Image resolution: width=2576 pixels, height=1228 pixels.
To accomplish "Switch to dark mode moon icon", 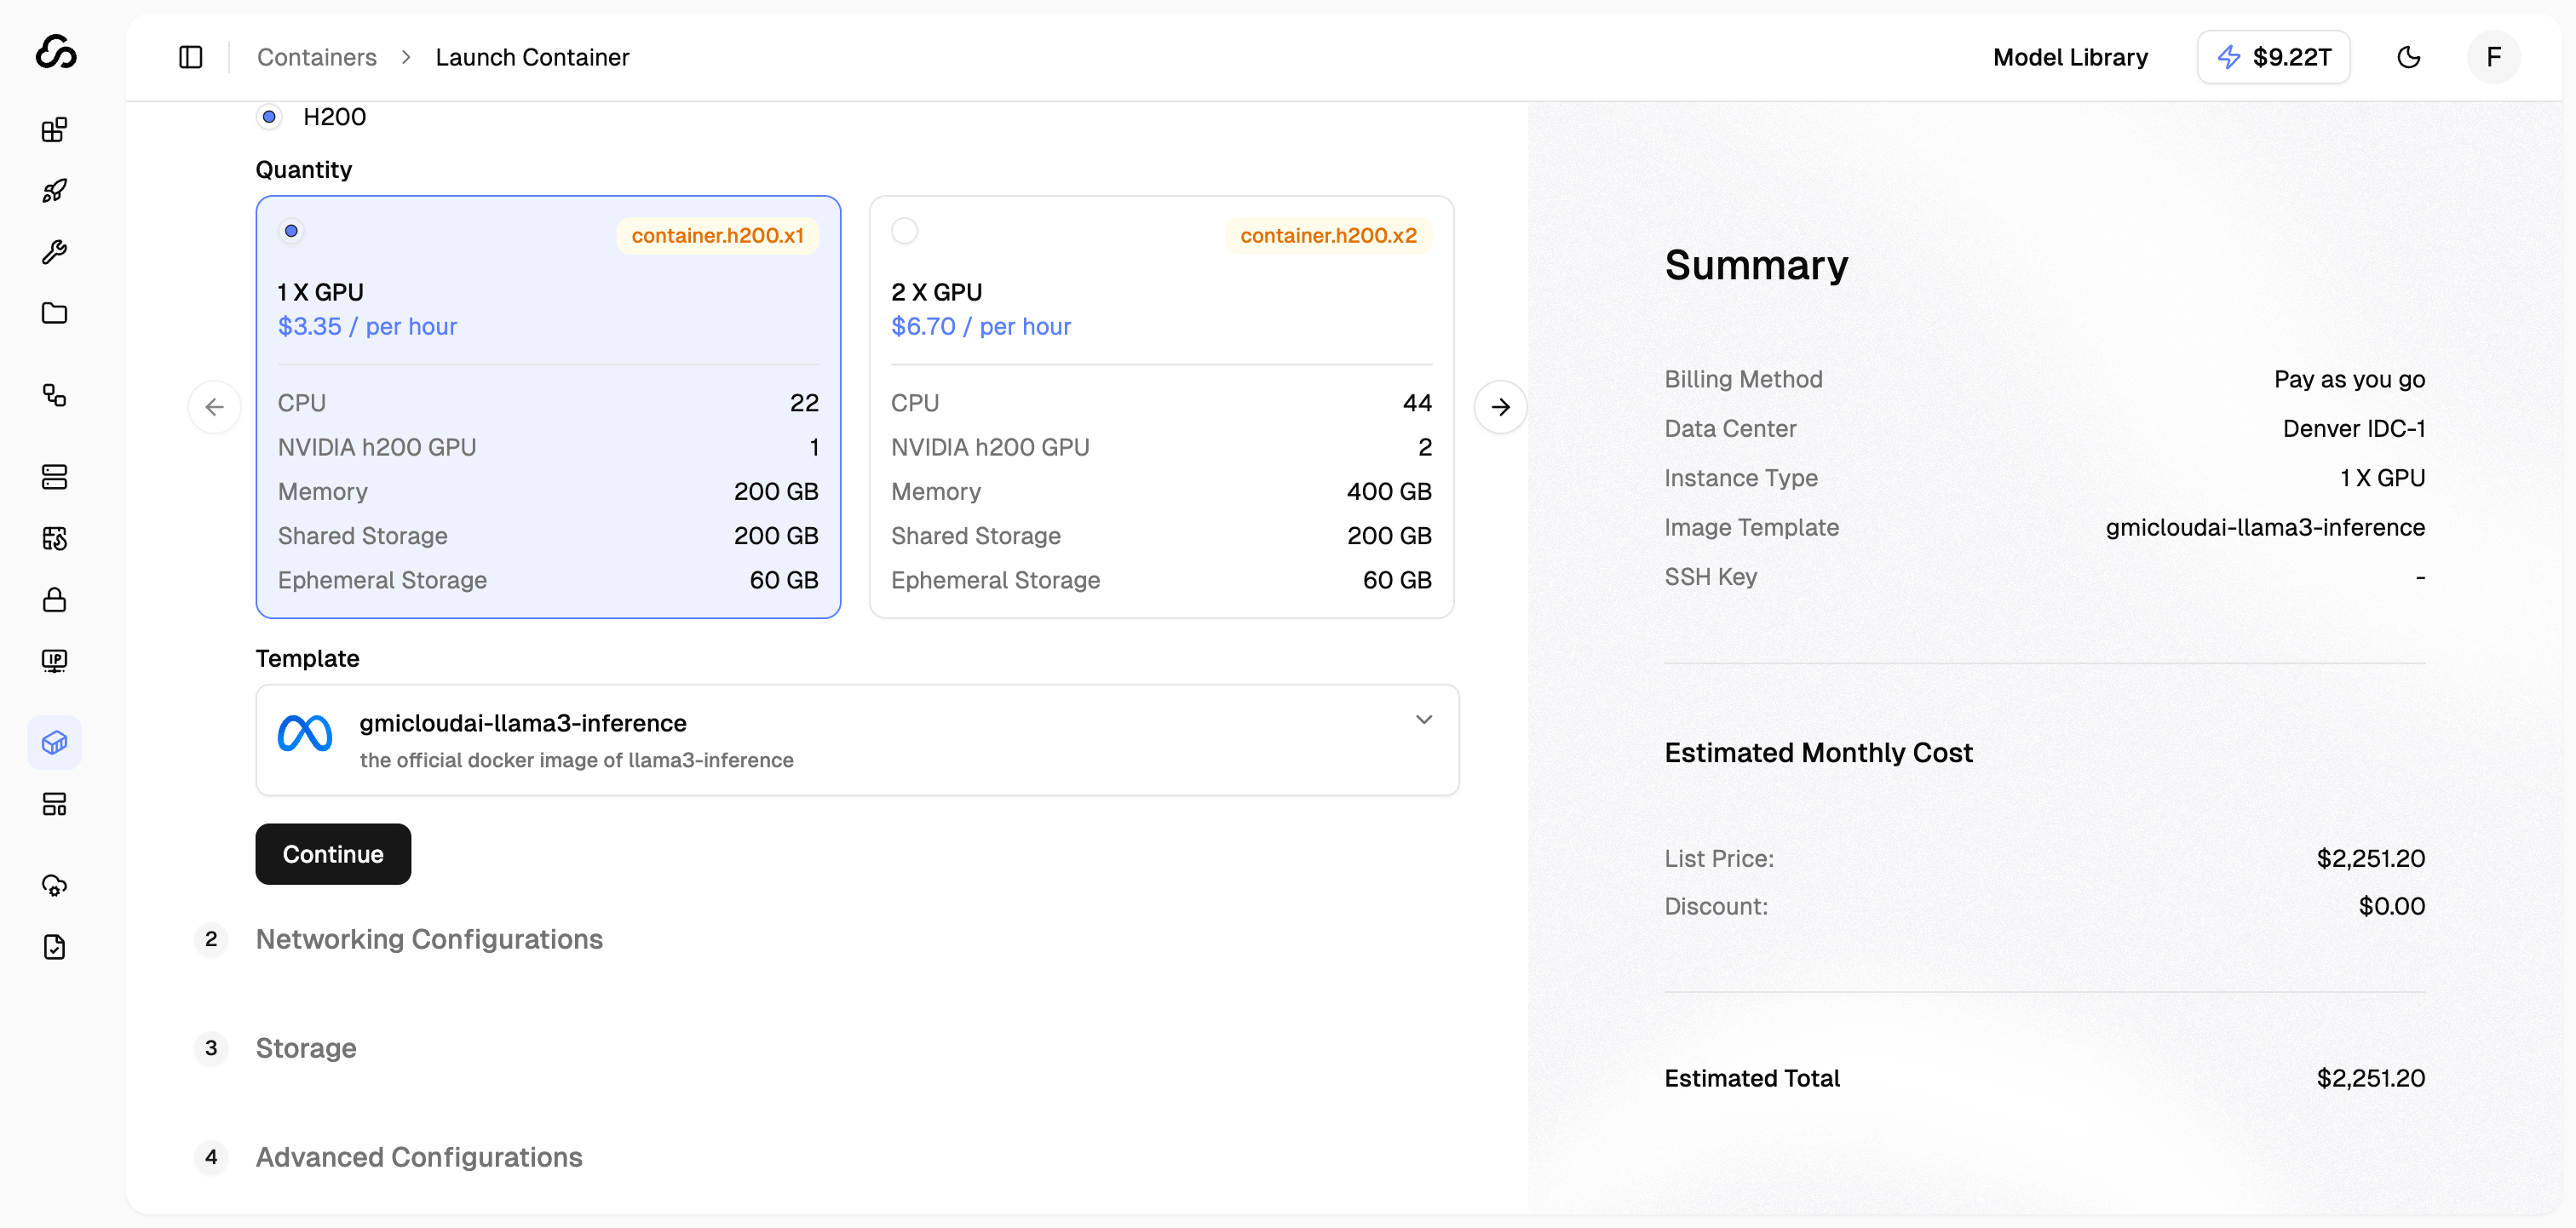I will click(x=2408, y=57).
